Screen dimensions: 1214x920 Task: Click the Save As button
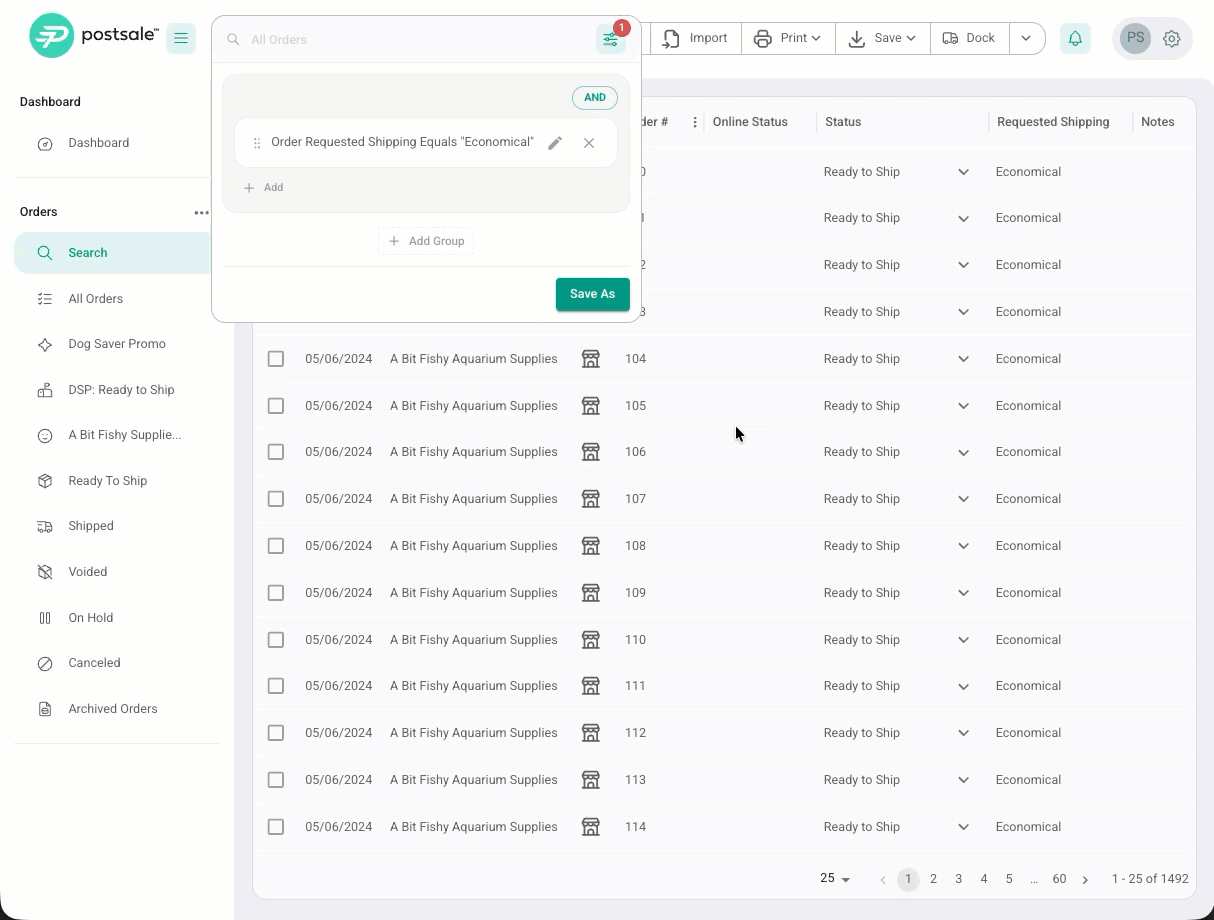point(593,294)
